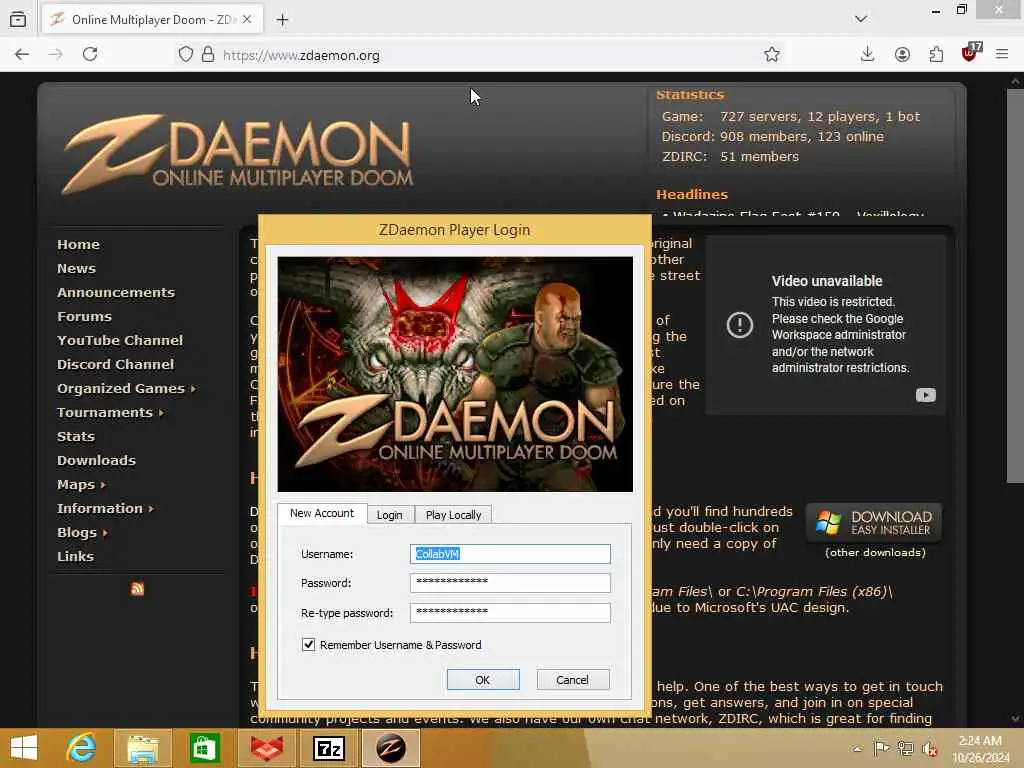Show hidden tray icons arrow
The height and width of the screenshot is (768, 1024).
857,749
